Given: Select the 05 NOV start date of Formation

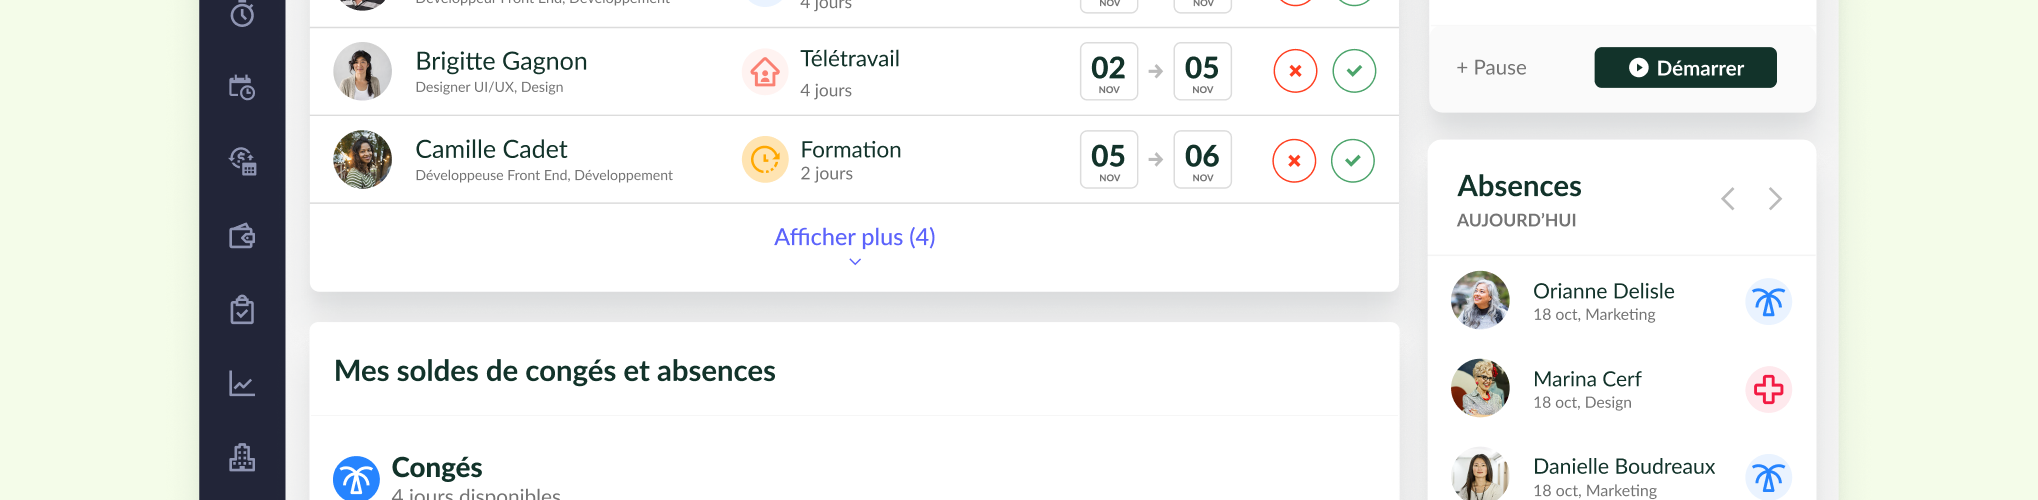Looking at the screenshot, I should click(1109, 159).
